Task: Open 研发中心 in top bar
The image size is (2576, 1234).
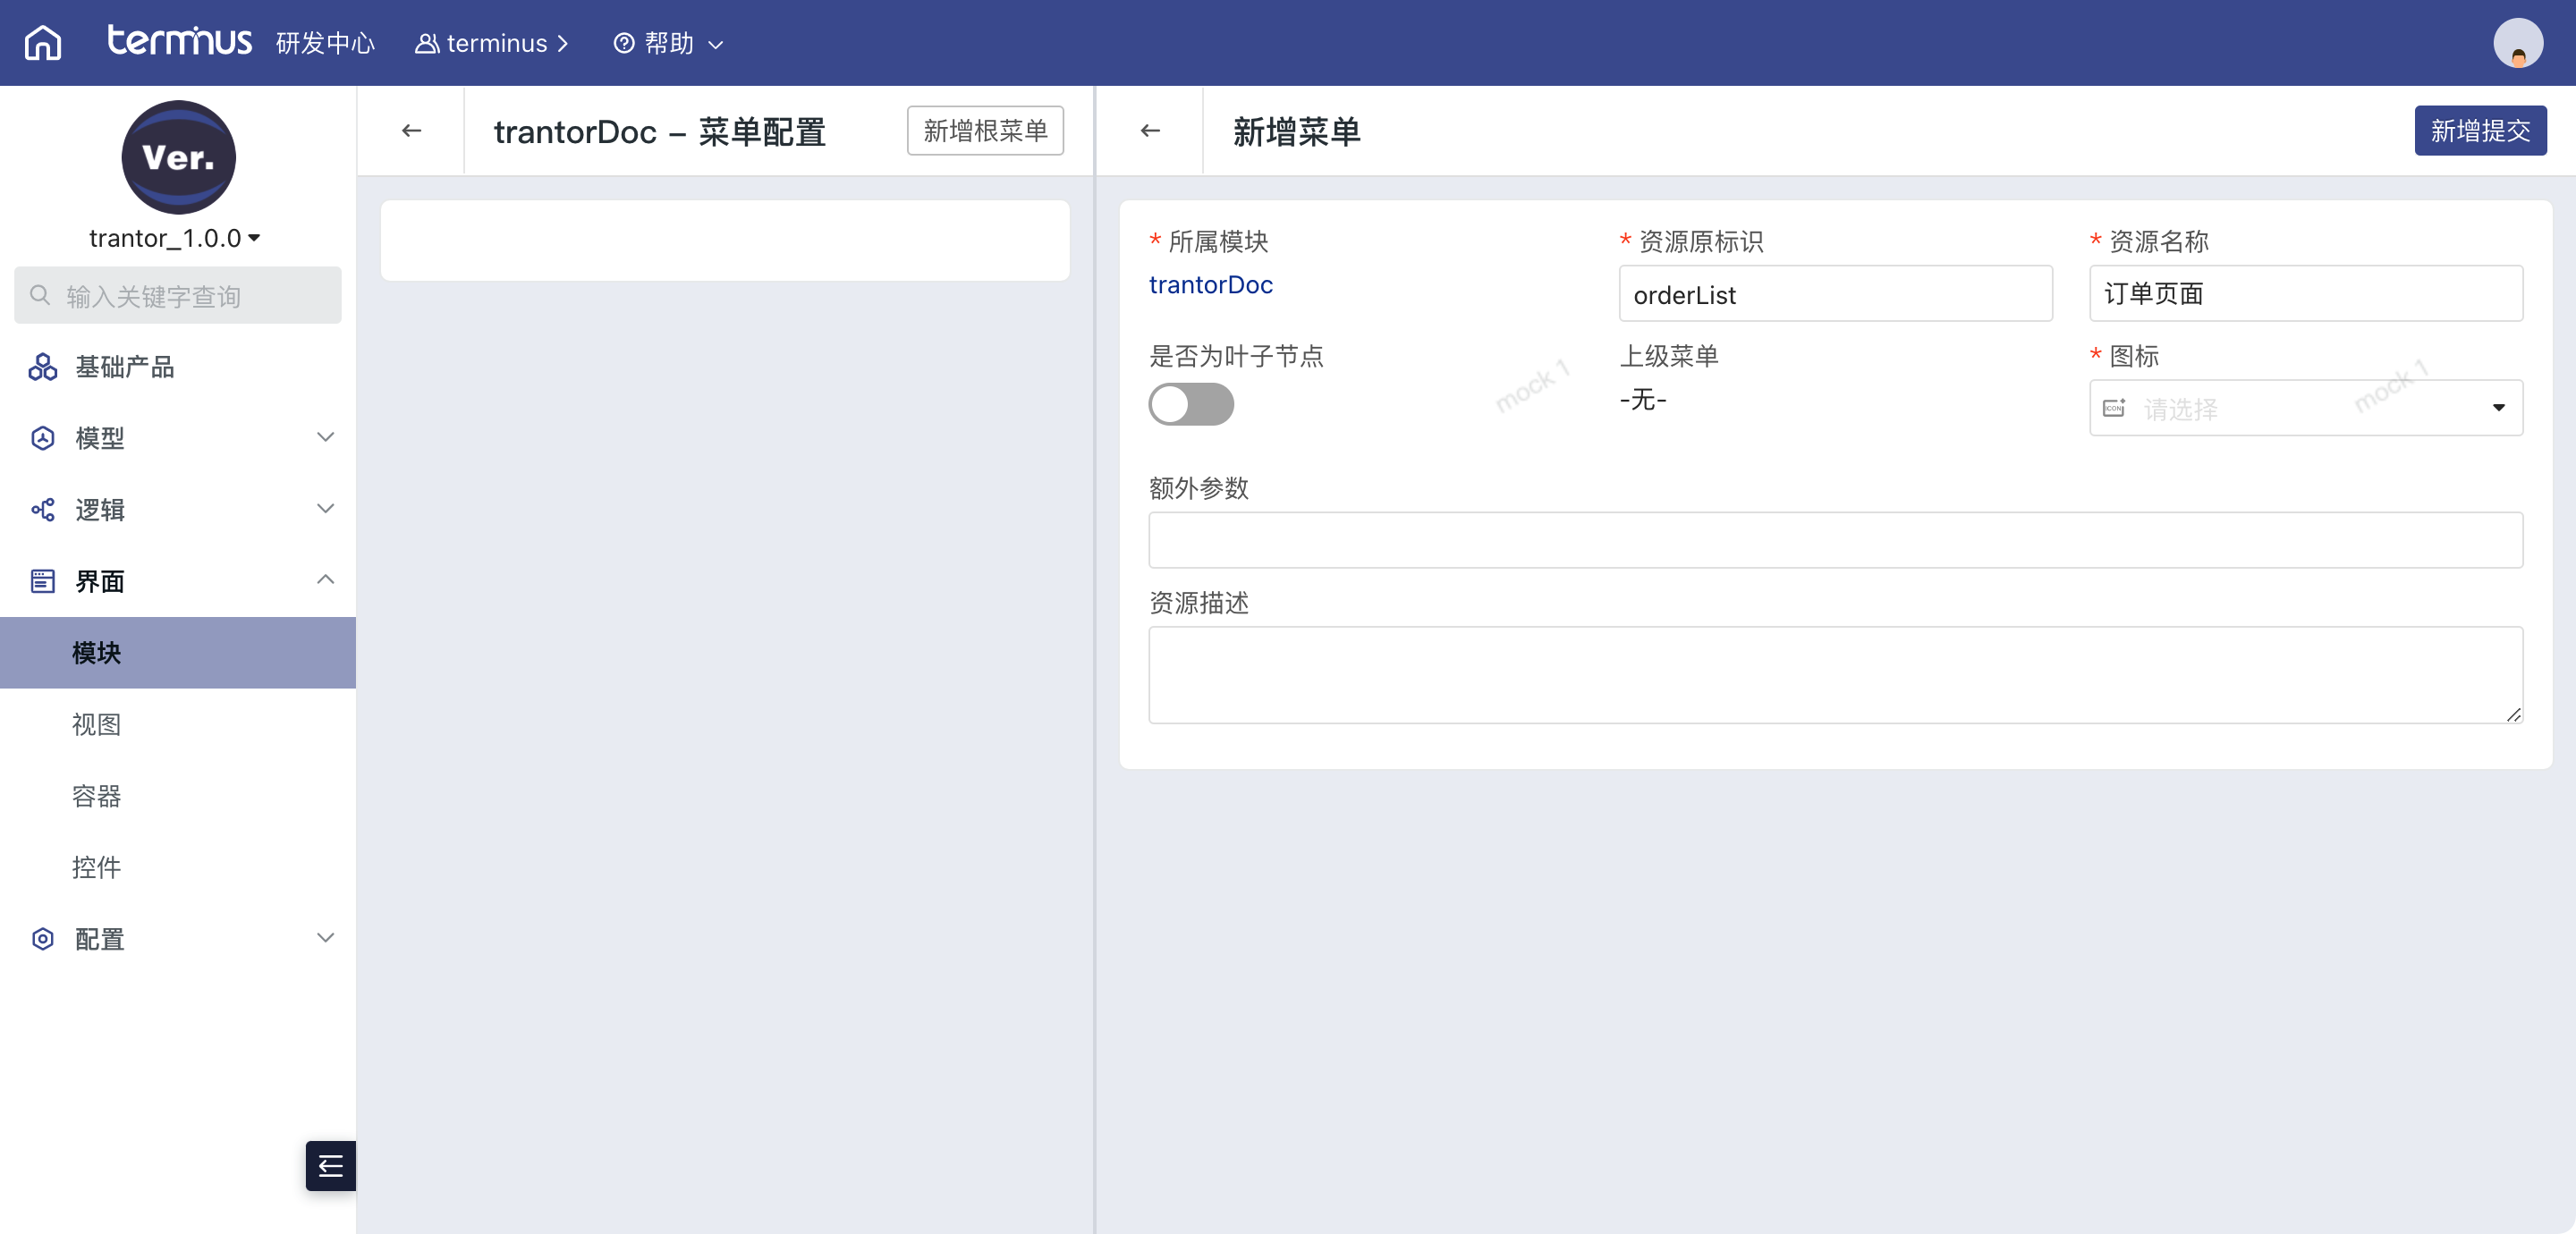Action: [325, 44]
